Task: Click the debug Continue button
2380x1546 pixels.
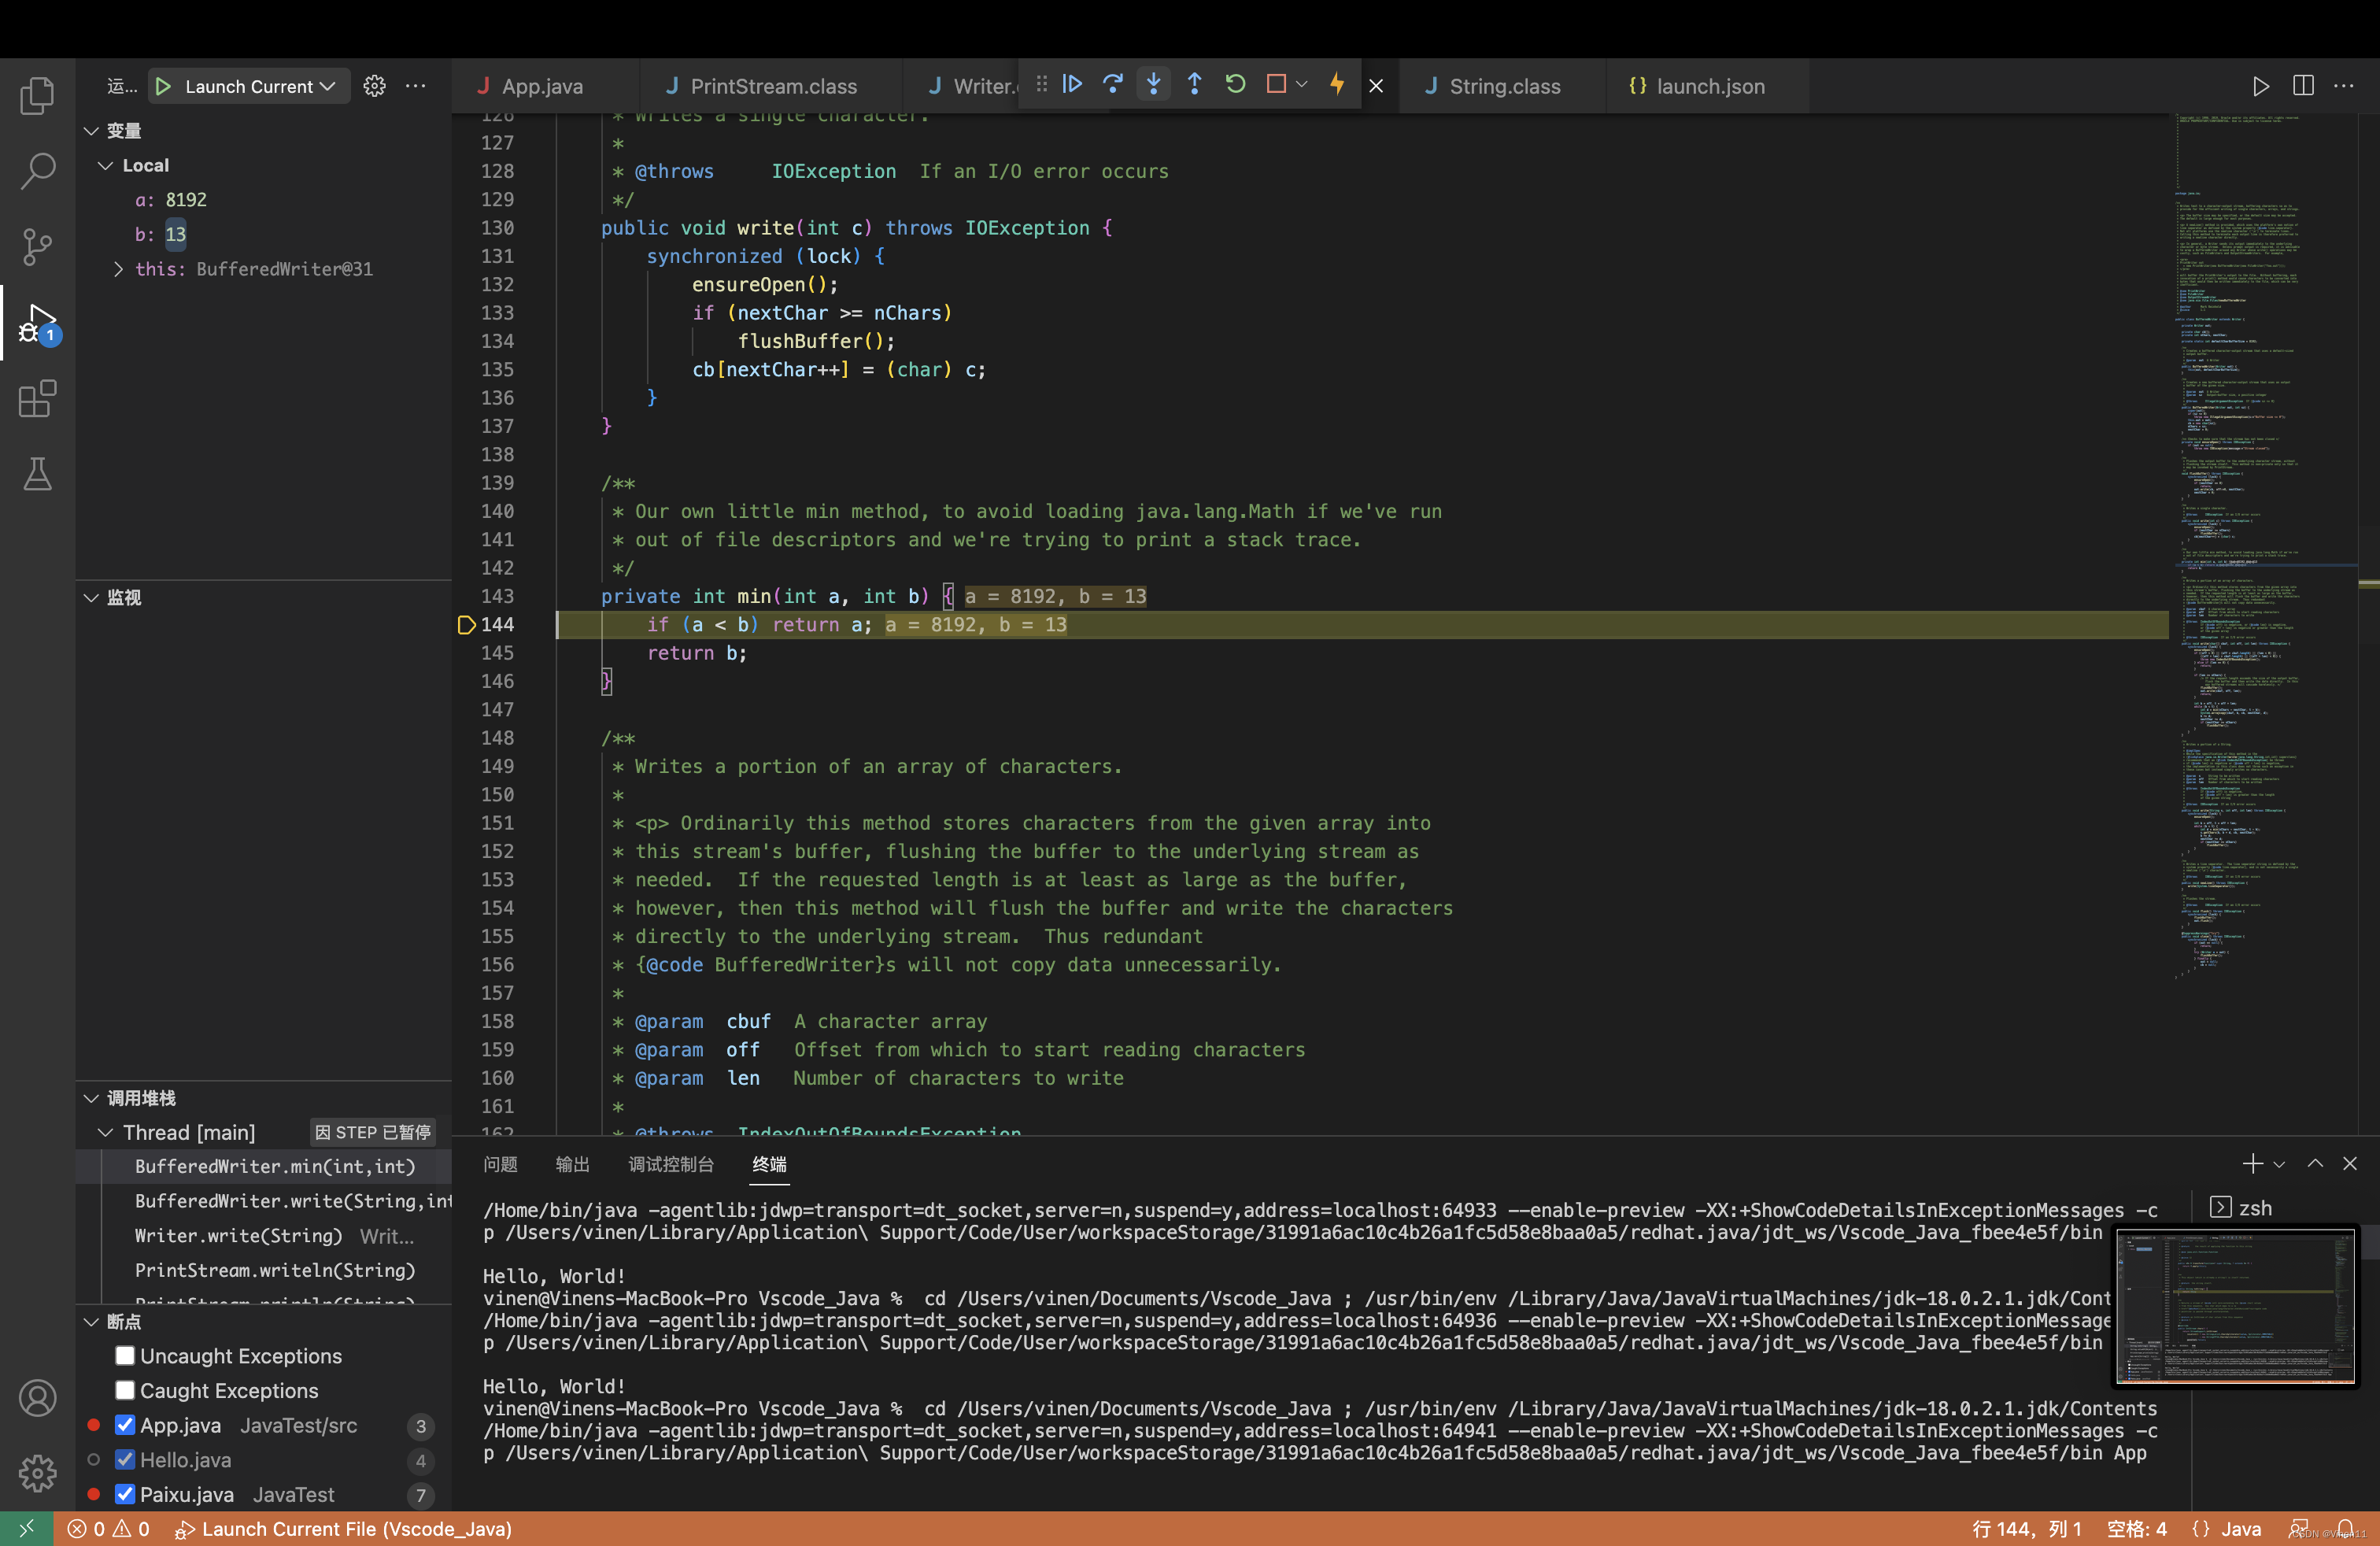Action: [1072, 85]
